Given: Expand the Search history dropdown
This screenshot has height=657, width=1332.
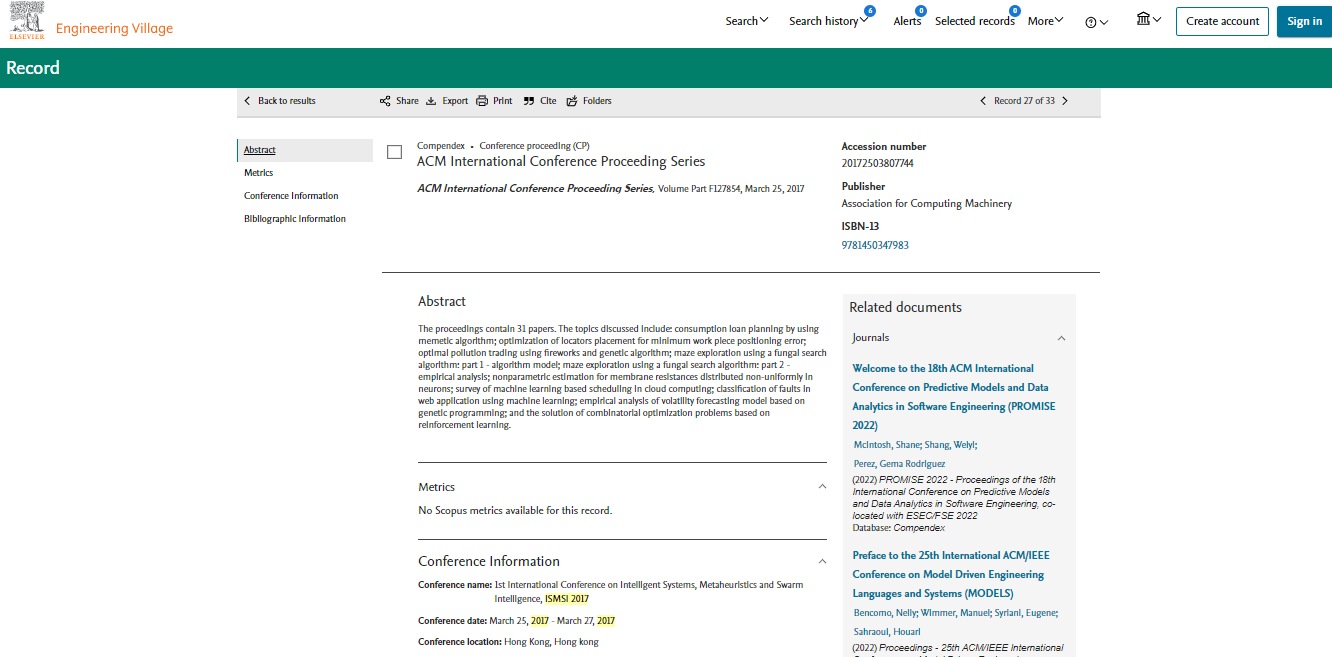Looking at the screenshot, I should pos(829,21).
